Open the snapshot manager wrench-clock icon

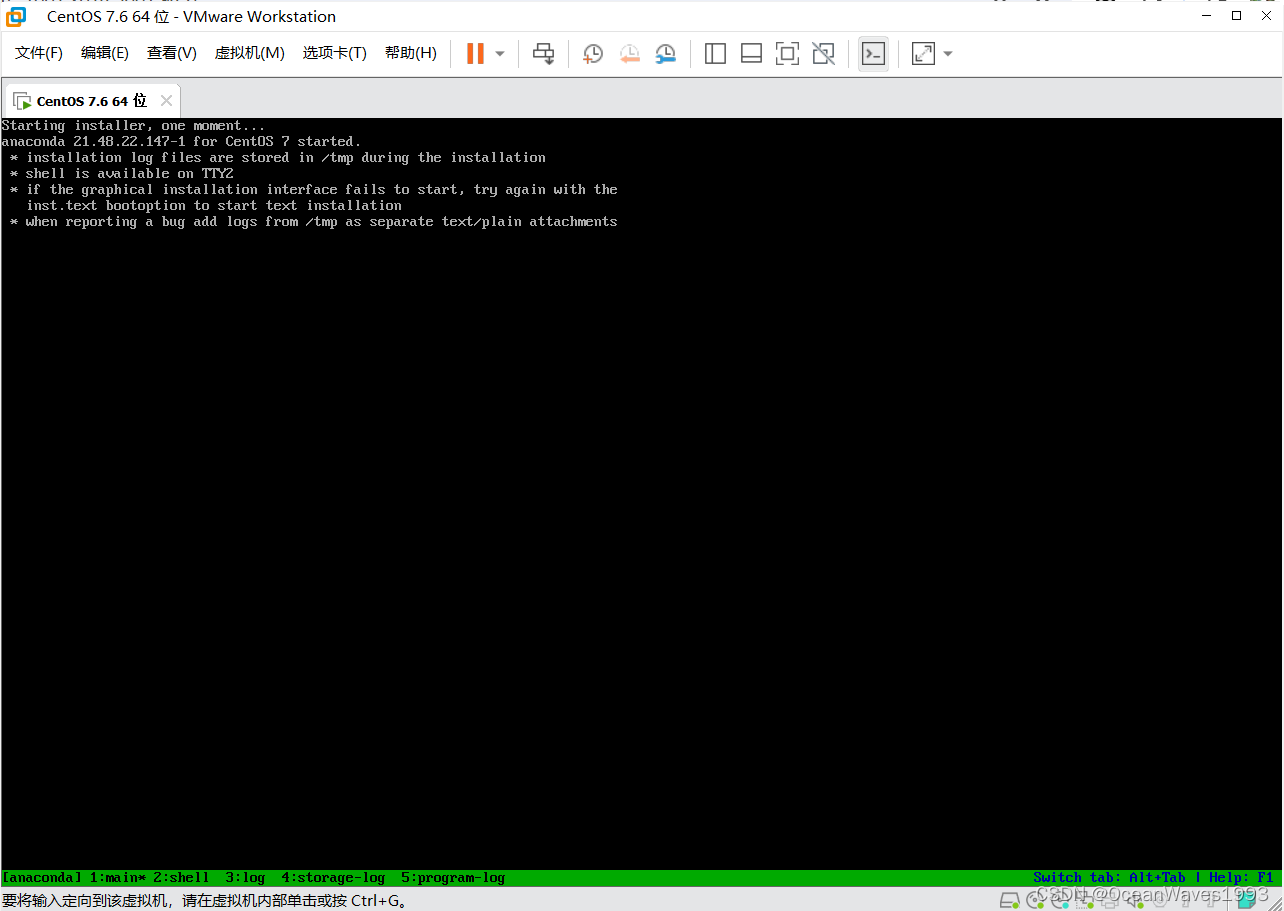click(x=666, y=53)
